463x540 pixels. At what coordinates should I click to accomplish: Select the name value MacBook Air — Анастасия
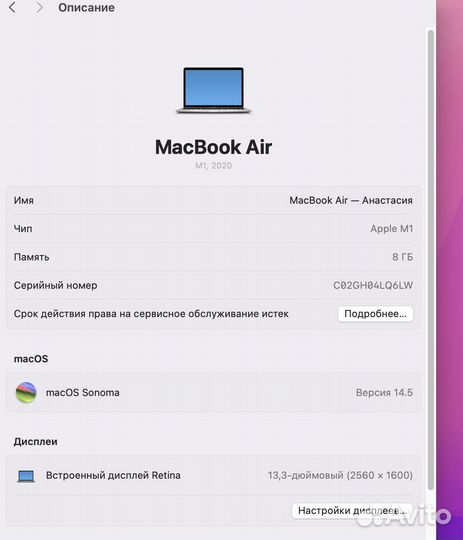tap(351, 200)
